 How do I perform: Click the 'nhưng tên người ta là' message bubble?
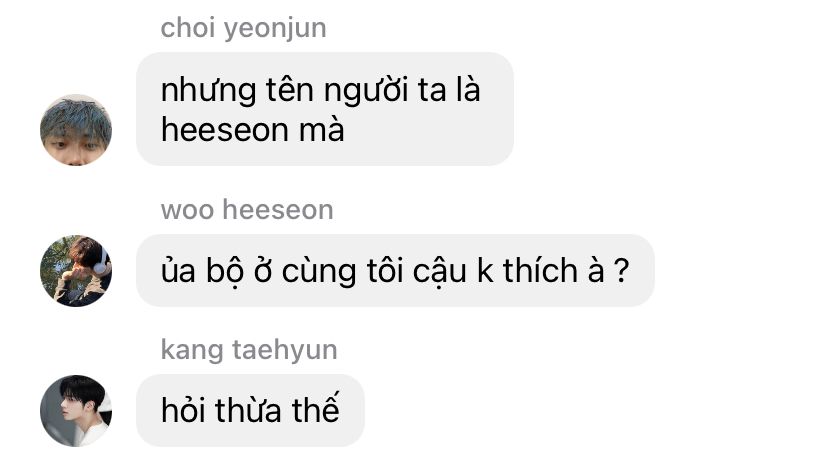pyautogui.click(x=325, y=109)
